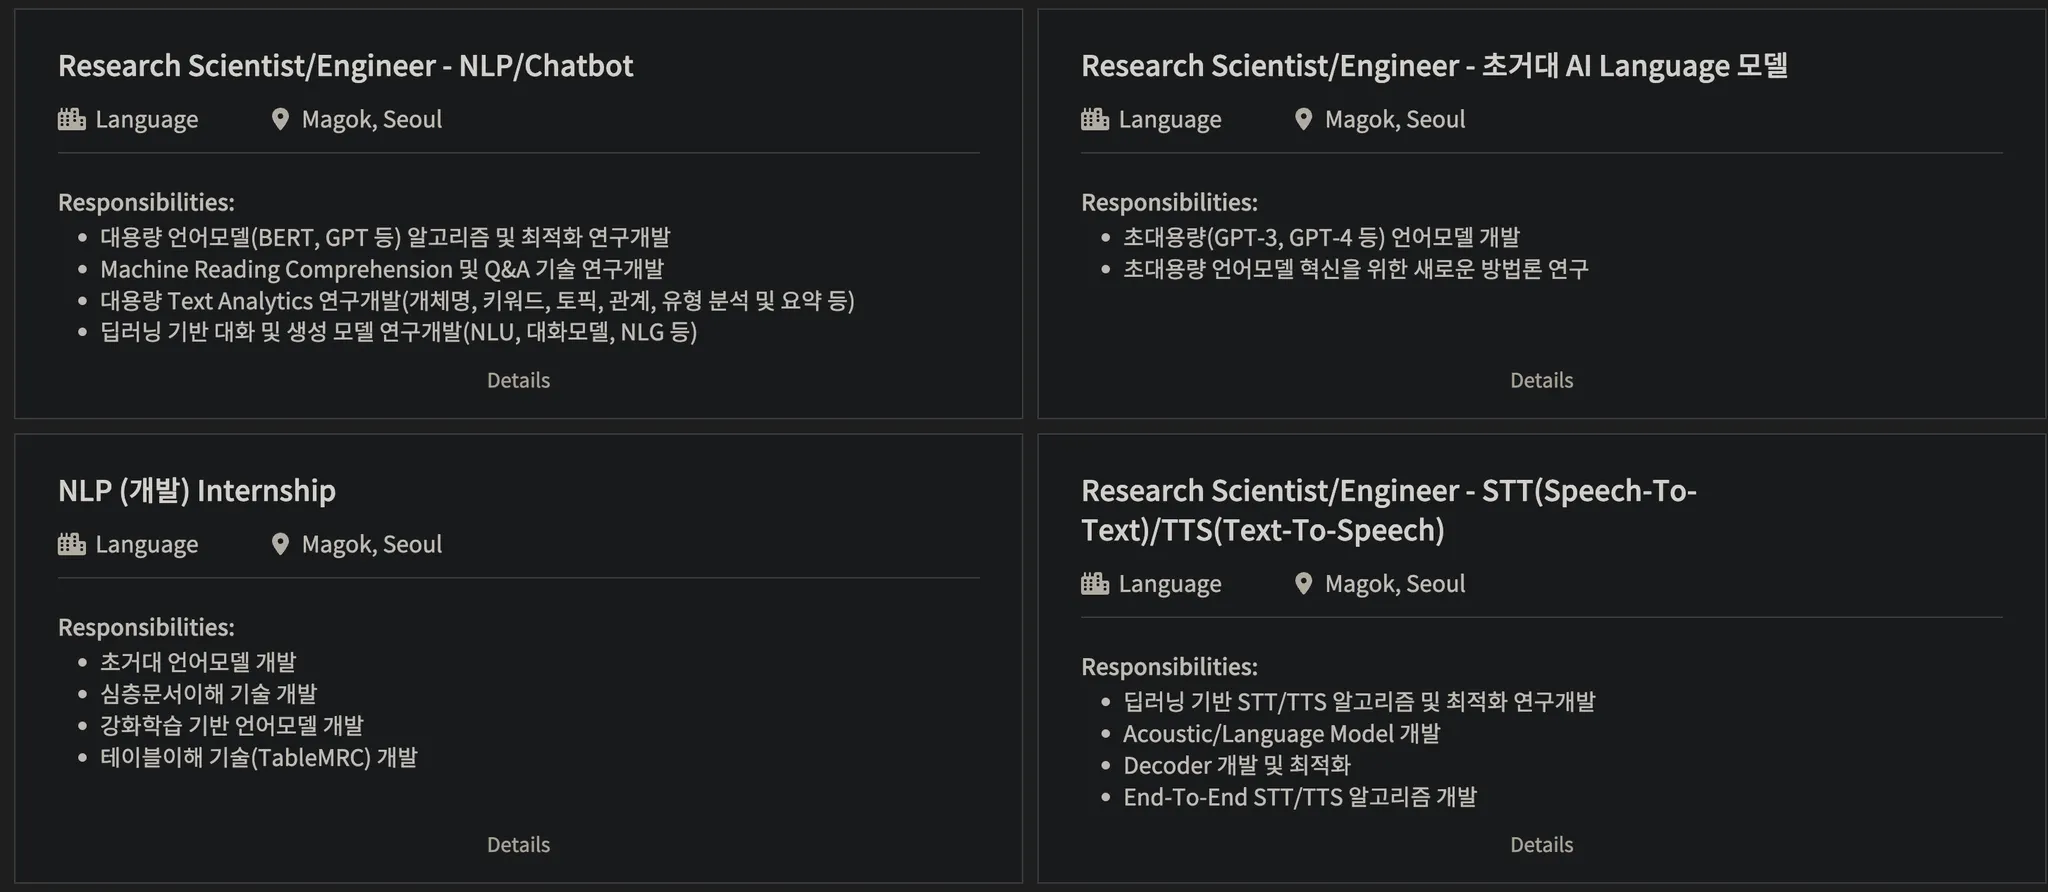Click location pin in STT/TTS card
This screenshot has width=2048, height=892.
click(x=1303, y=583)
